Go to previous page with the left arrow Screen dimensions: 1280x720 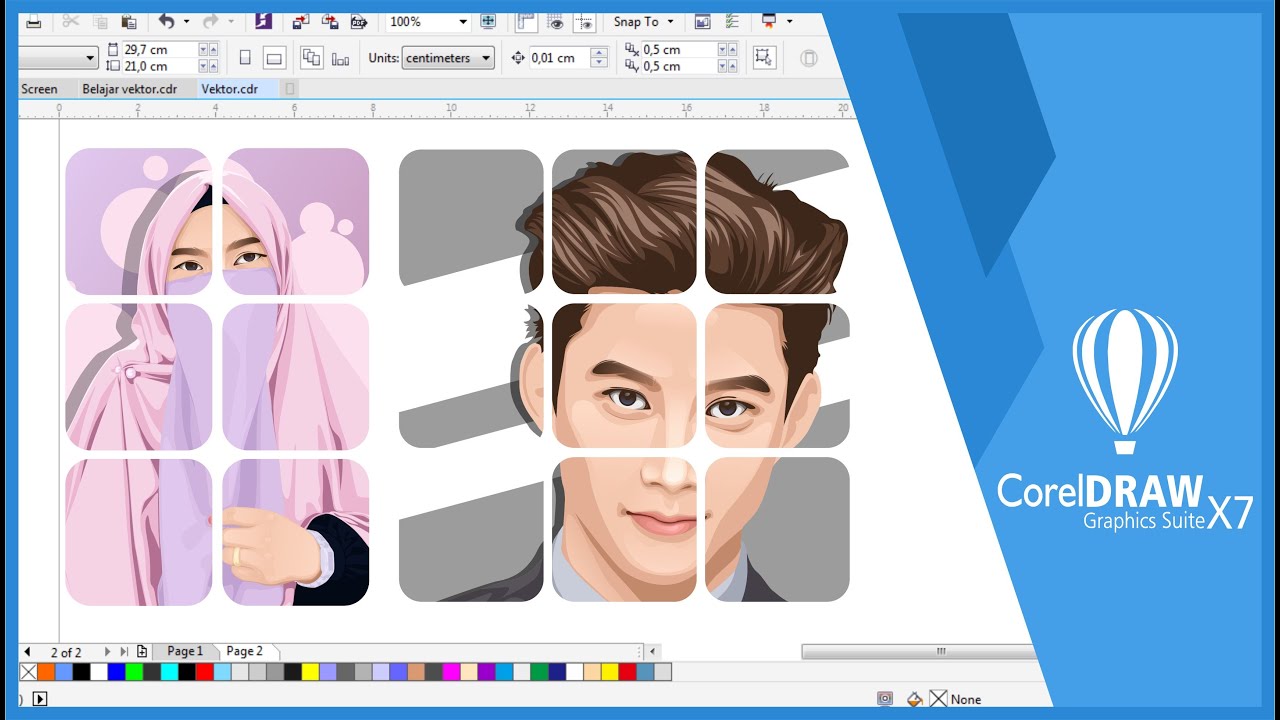click(27, 651)
